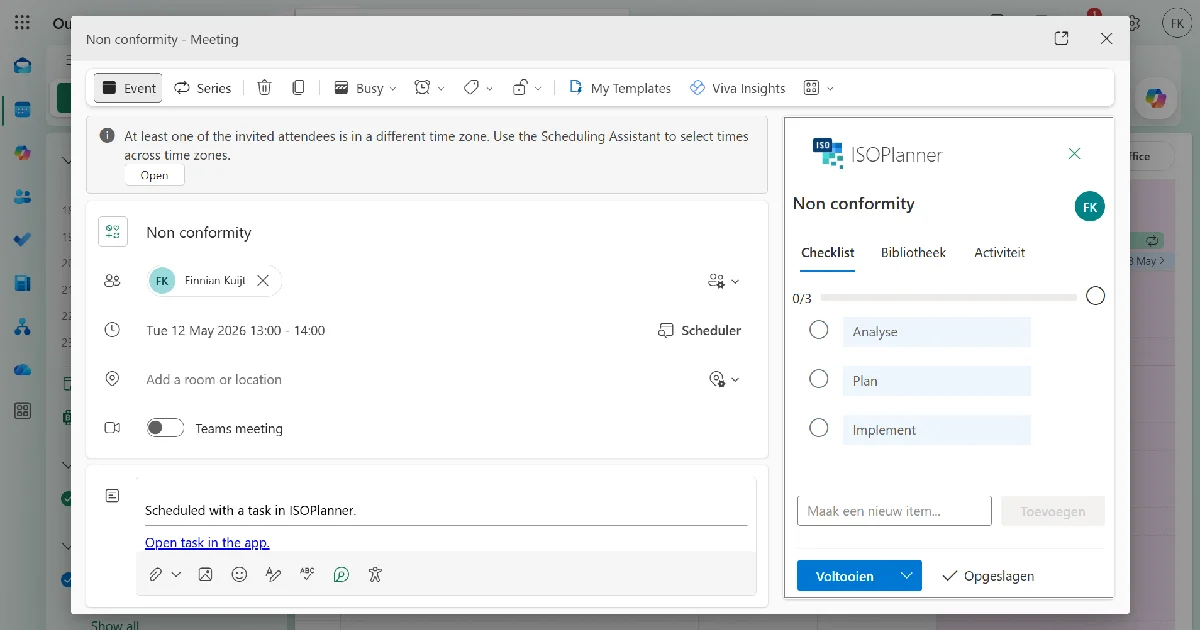Expand the apps dropdown chevron in toolbar
The image size is (1200, 630).
click(x=831, y=88)
